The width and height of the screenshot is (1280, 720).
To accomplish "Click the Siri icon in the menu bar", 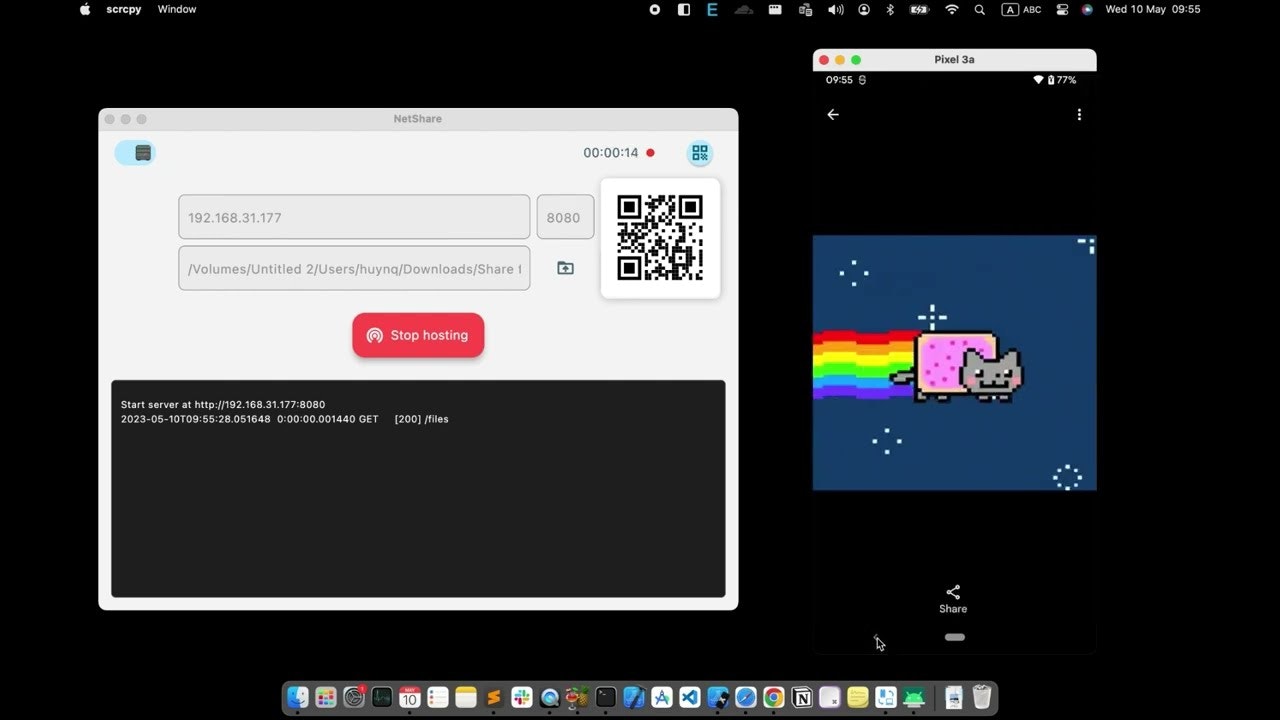I will [x=1087, y=9].
